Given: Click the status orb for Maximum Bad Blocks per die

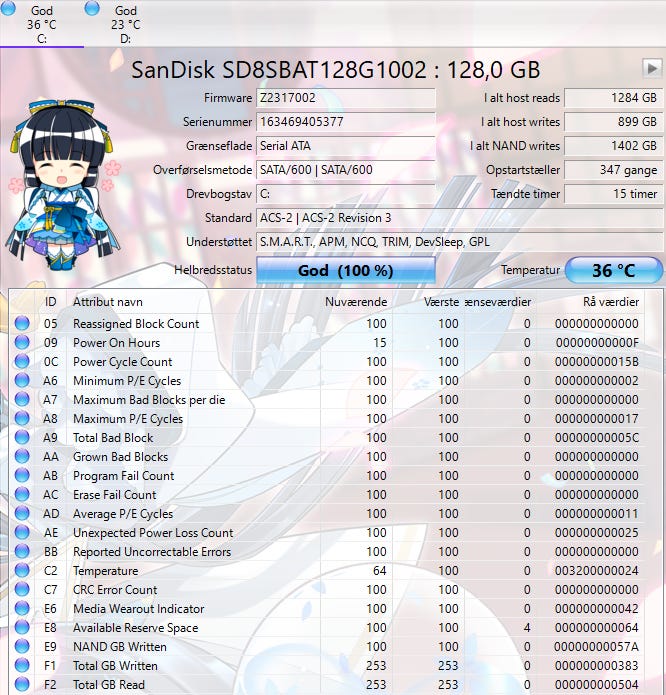Looking at the screenshot, I should [x=22, y=399].
